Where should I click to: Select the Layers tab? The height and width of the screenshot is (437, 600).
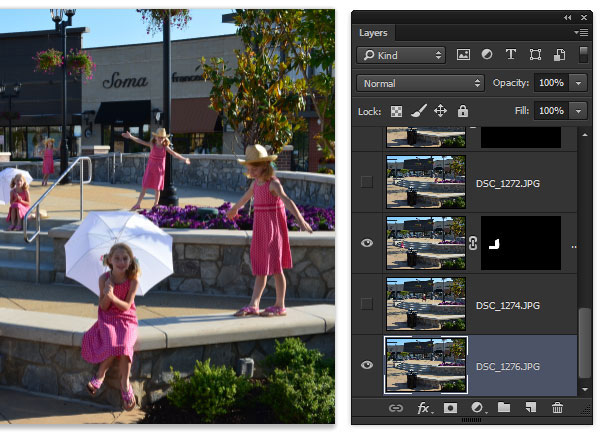[373, 33]
